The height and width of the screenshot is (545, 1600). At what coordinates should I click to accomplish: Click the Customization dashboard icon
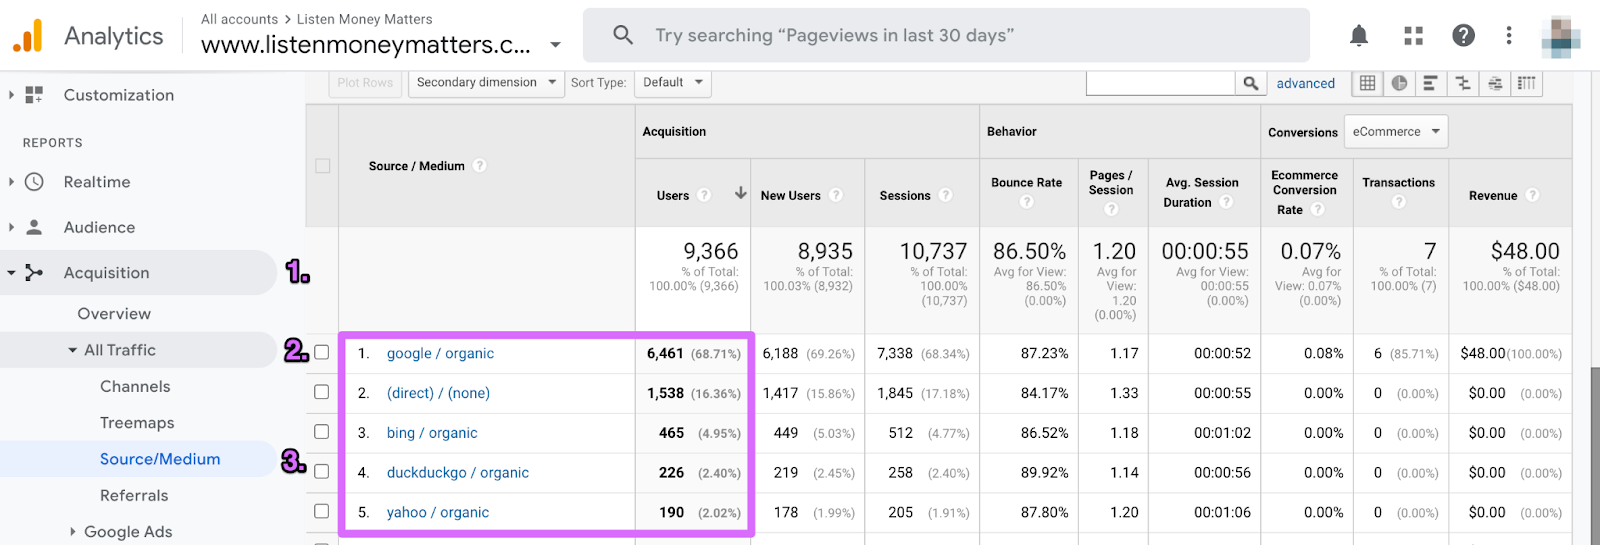(x=34, y=95)
